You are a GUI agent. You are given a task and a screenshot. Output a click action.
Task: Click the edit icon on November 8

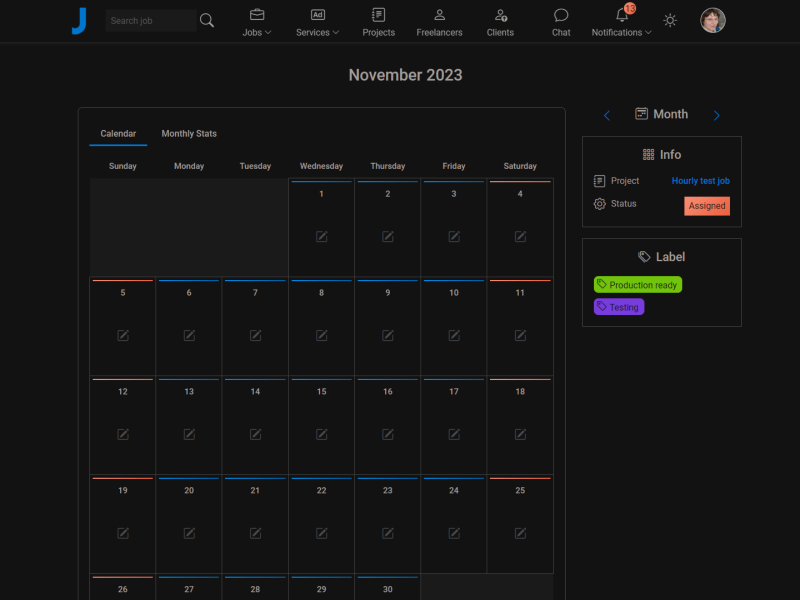click(322, 335)
